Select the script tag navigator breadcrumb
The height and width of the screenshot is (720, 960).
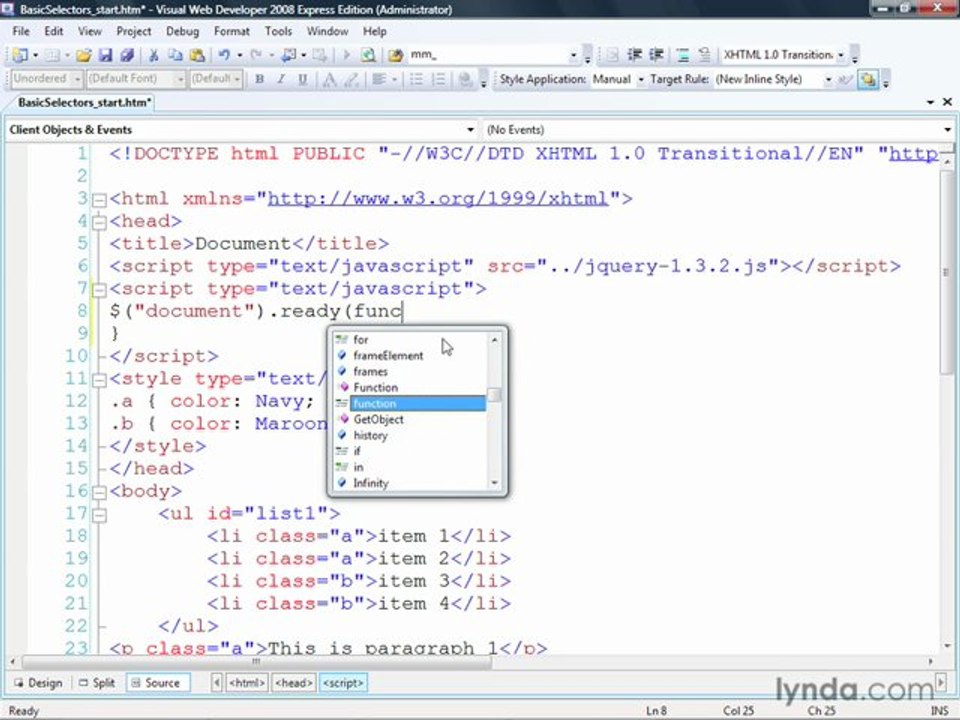click(x=343, y=683)
